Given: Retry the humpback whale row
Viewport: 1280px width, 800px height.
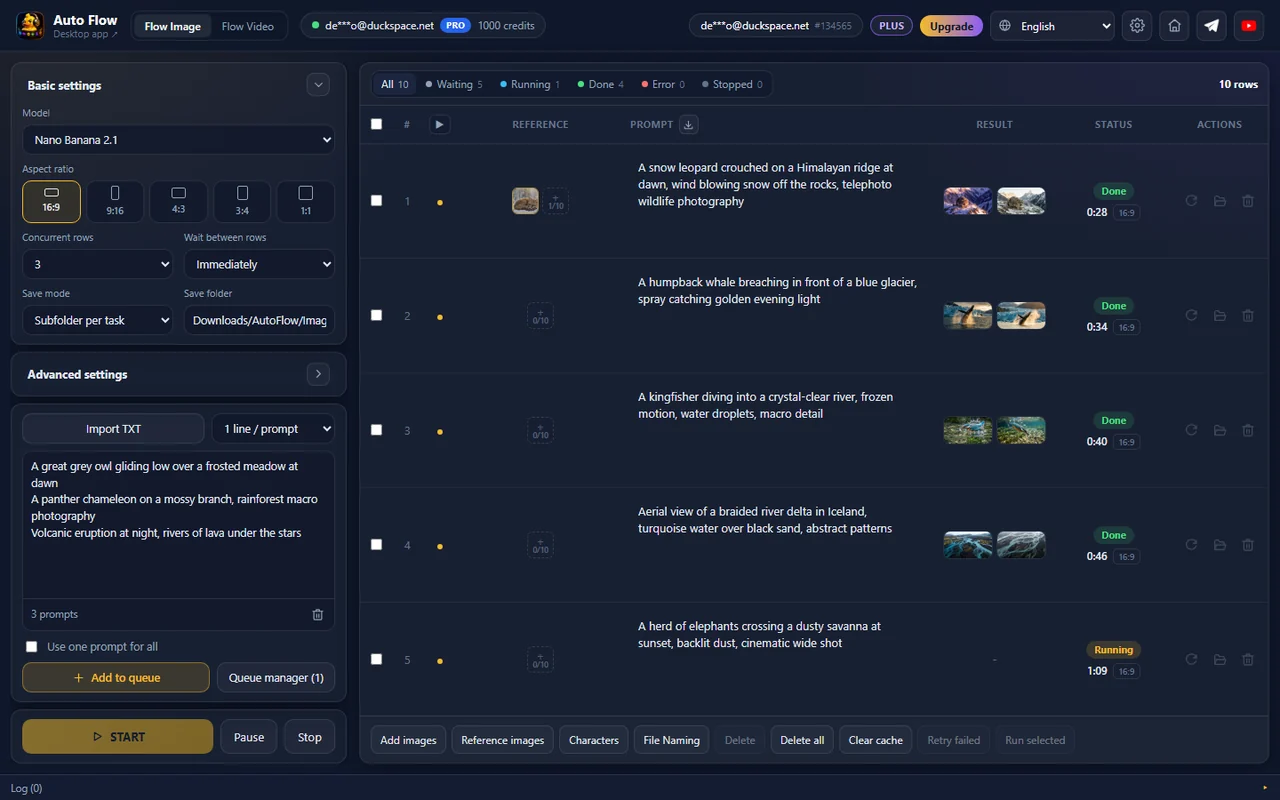Looking at the screenshot, I should pos(1192,316).
